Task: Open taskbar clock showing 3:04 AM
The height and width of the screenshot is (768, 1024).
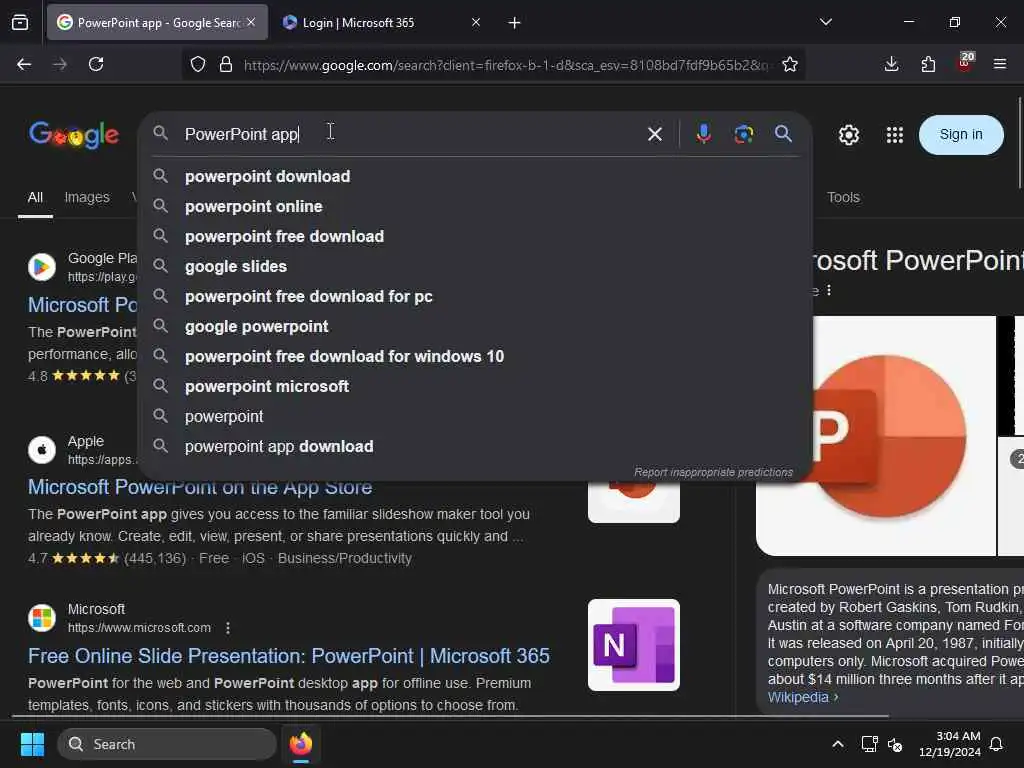Action: pos(949,744)
